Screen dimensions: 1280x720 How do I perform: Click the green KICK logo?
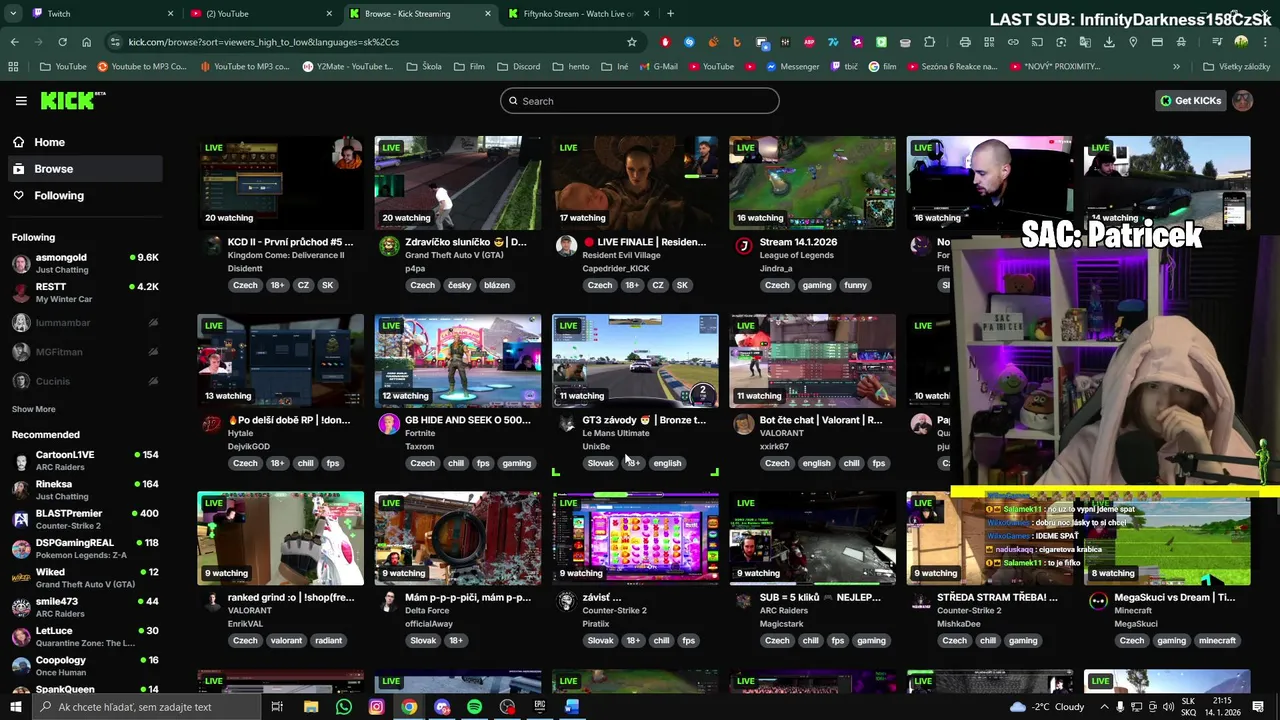coord(72,100)
